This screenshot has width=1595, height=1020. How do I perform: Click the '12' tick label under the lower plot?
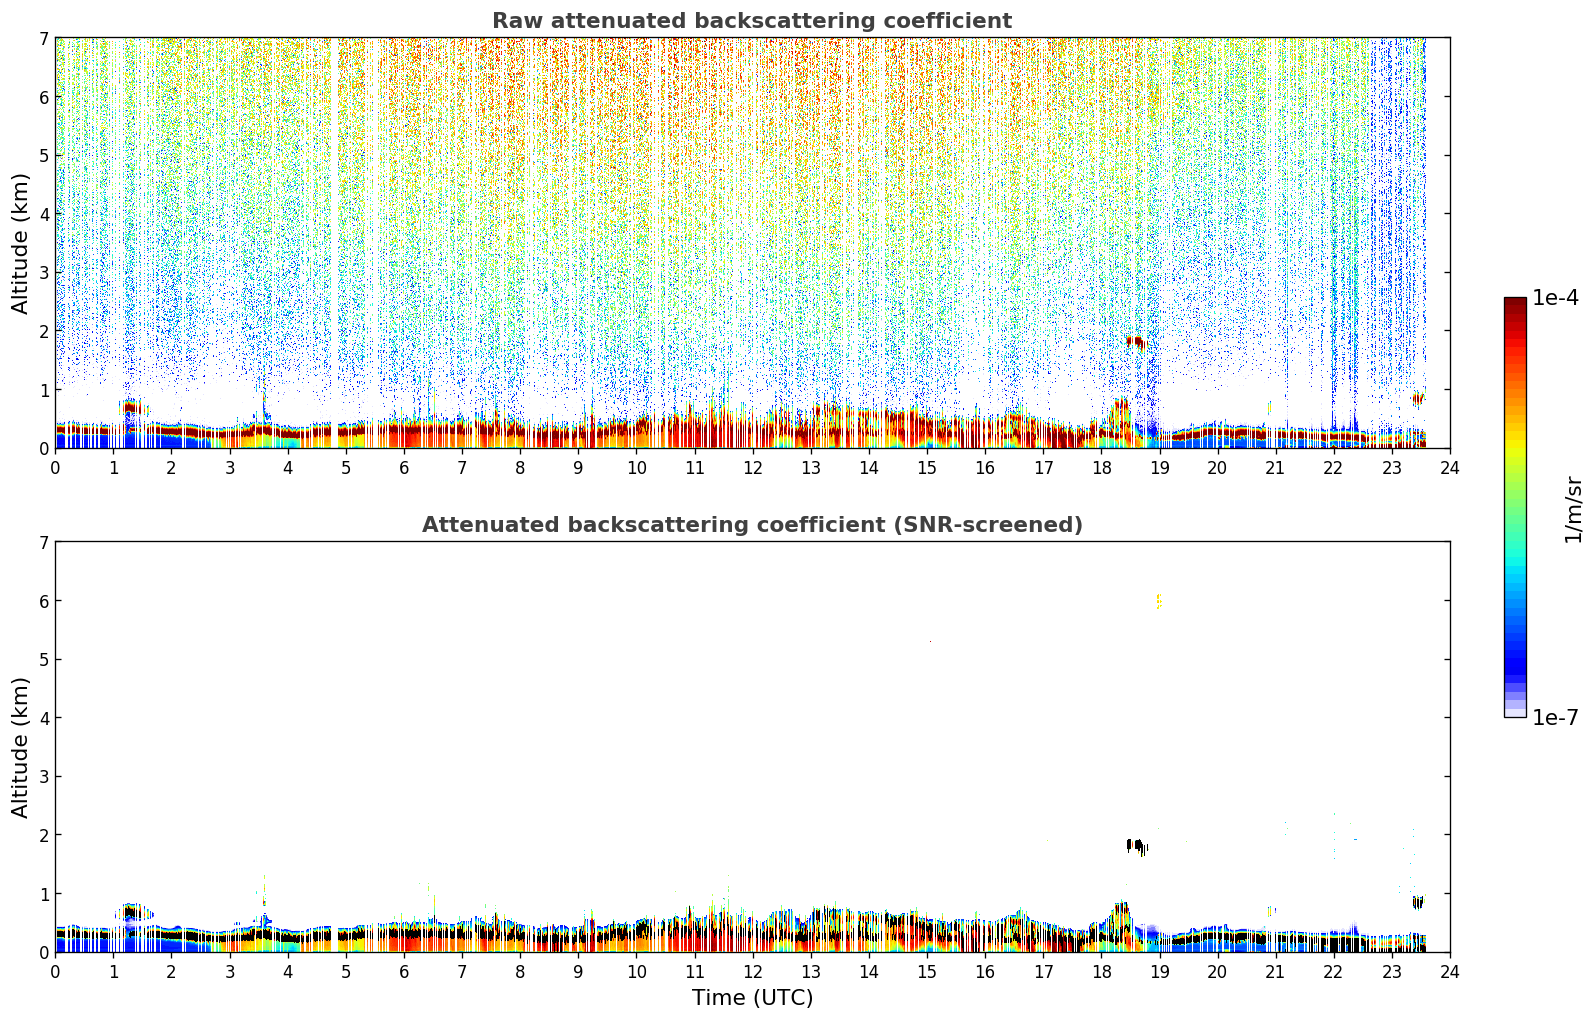pos(752,972)
